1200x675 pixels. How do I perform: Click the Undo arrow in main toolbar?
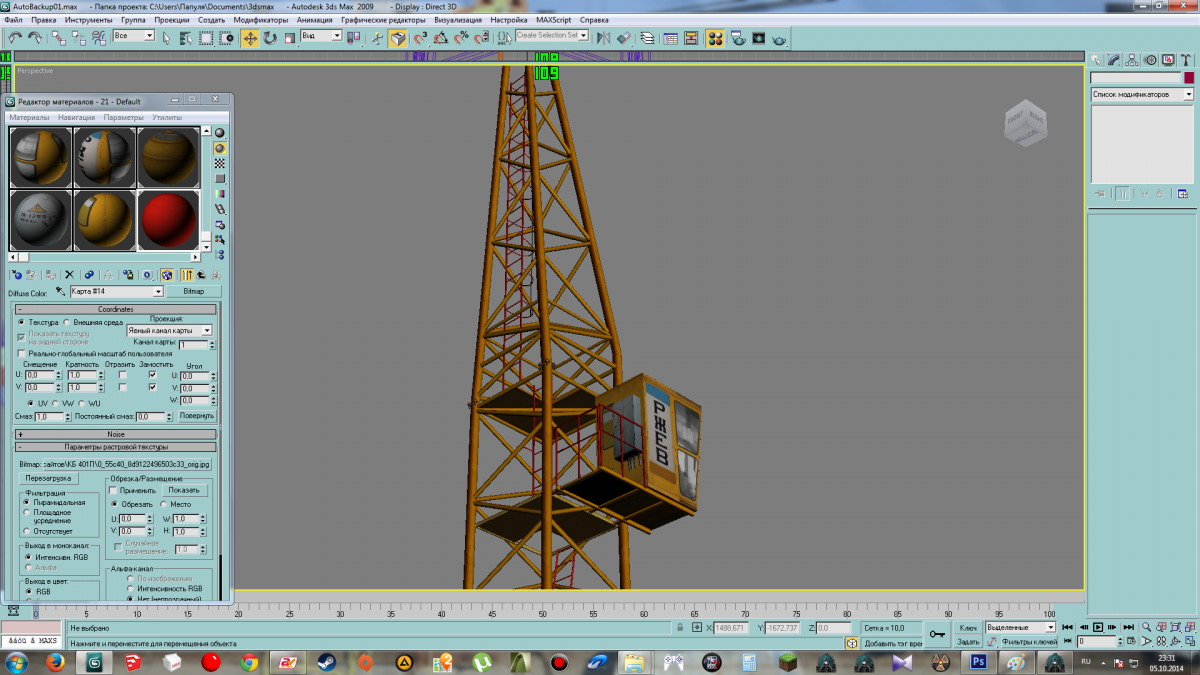[x=15, y=38]
